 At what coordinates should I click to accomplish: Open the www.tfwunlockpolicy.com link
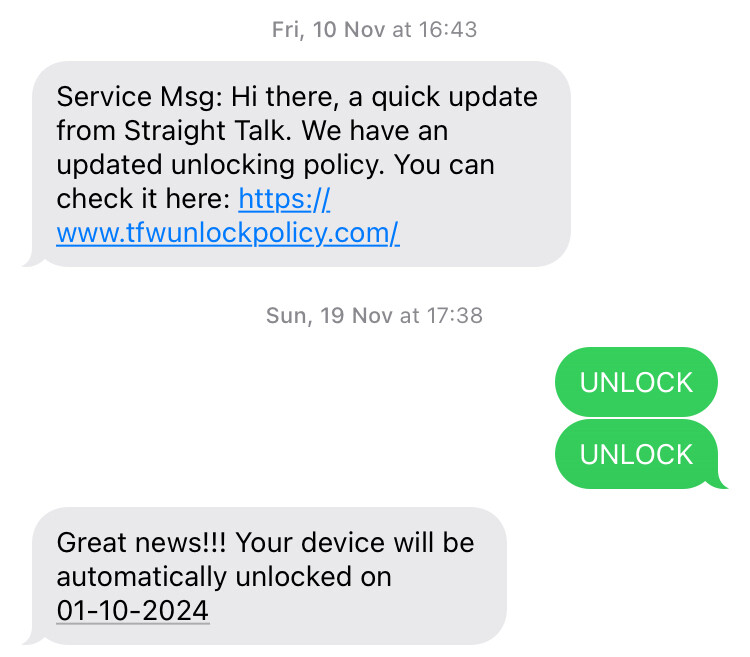click(x=228, y=233)
